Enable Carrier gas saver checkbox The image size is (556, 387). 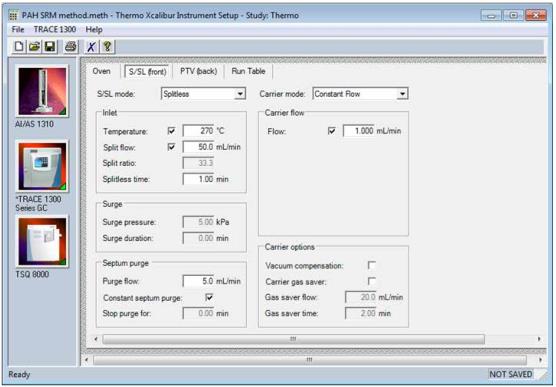(372, 281)
